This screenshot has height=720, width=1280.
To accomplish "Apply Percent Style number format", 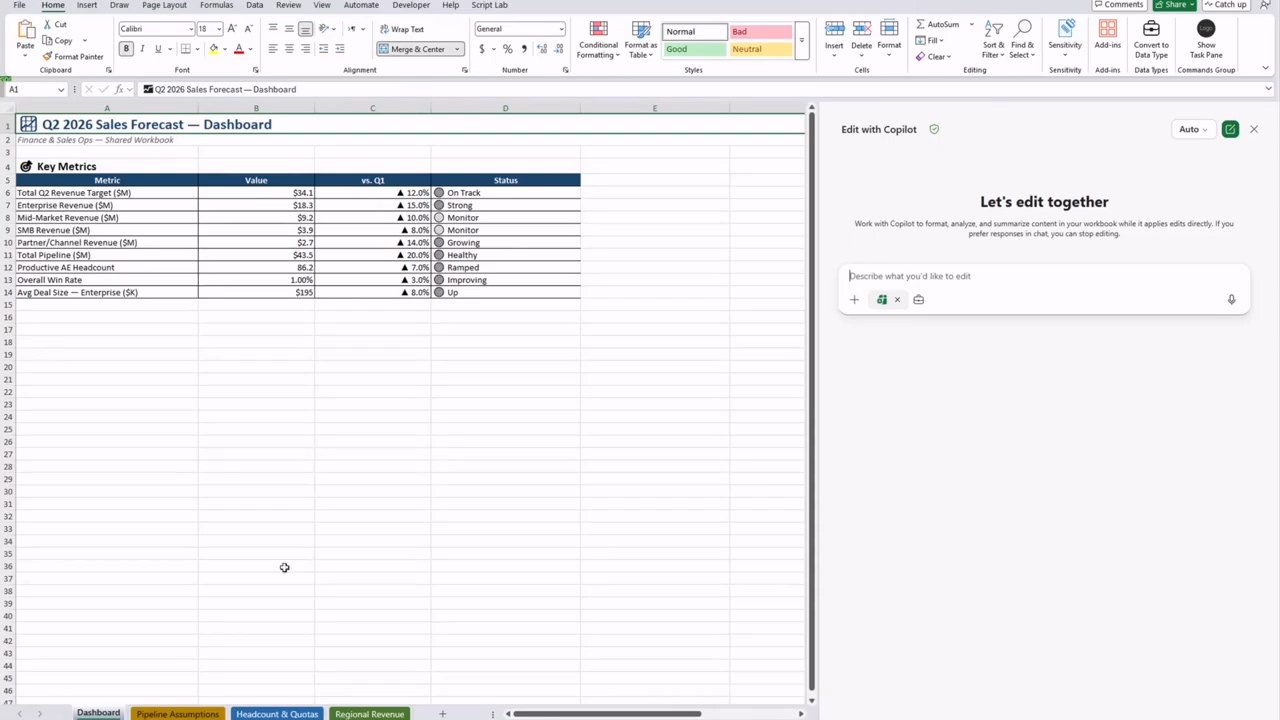I will click(x=508, y=48).
